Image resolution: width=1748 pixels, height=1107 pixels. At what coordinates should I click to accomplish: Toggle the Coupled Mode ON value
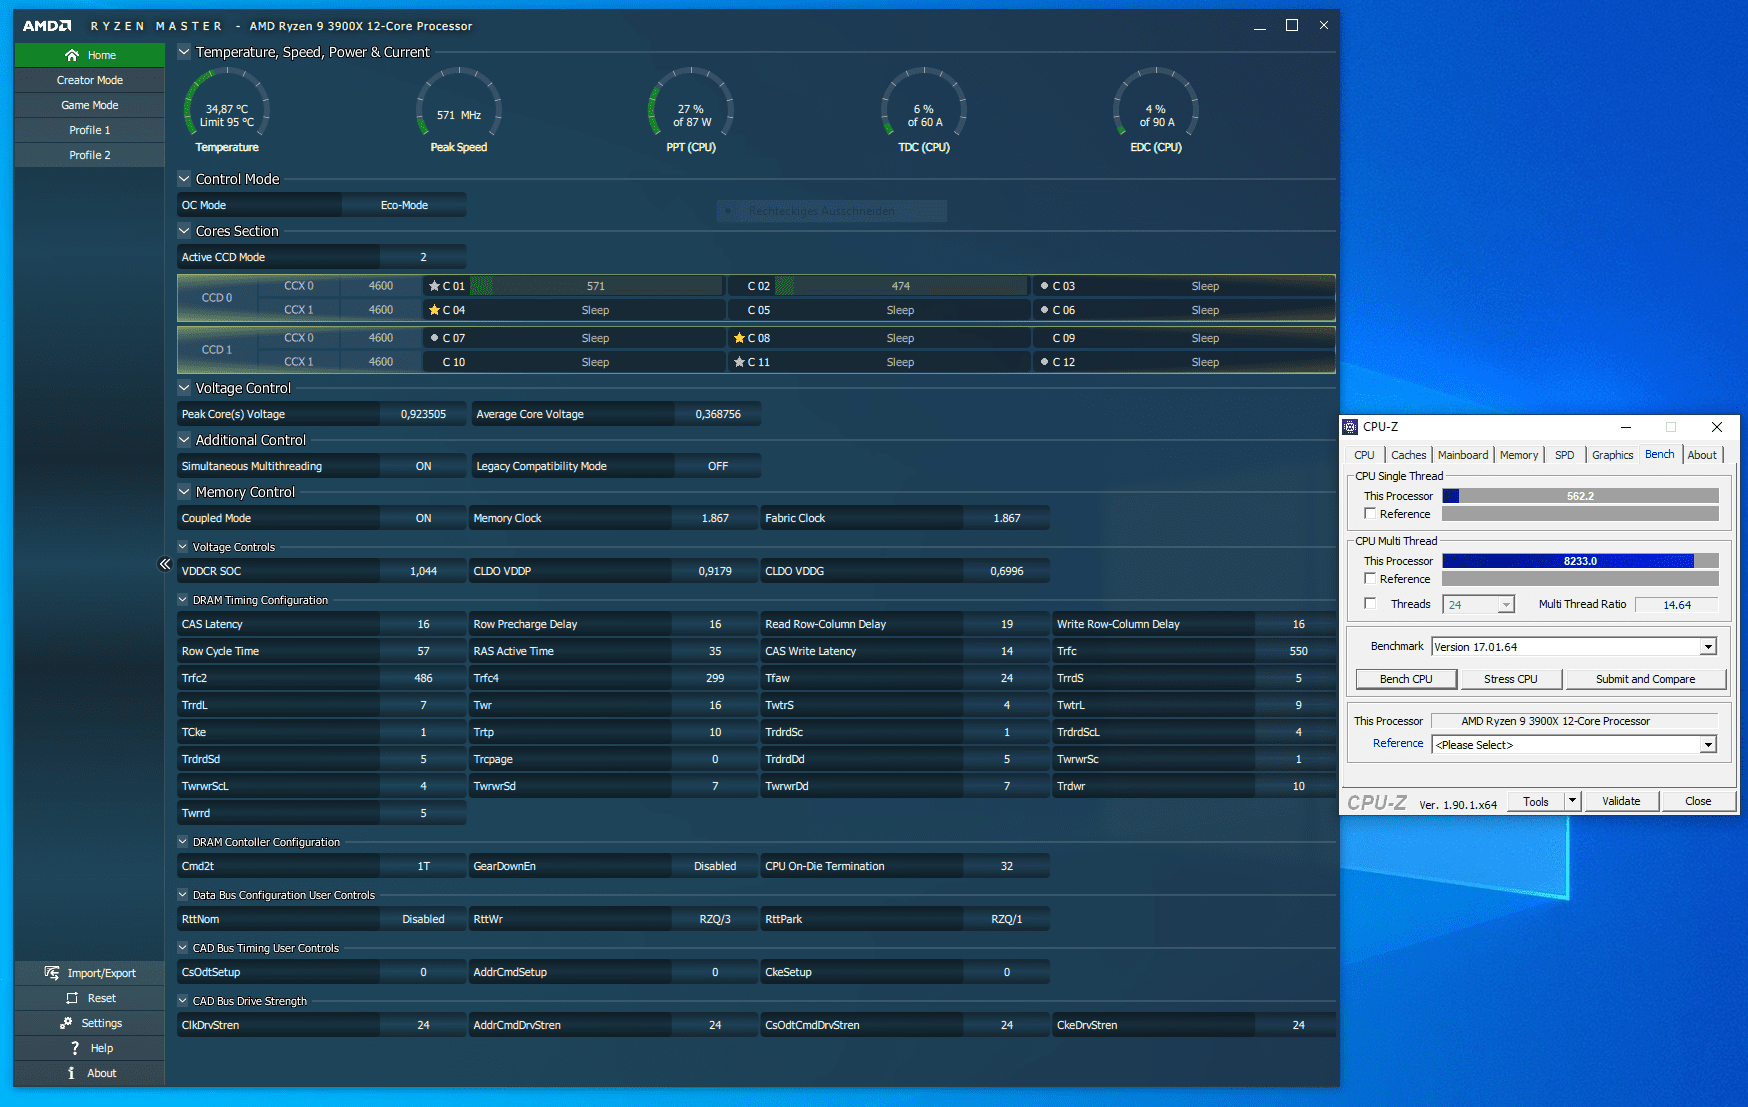(424, 518)
